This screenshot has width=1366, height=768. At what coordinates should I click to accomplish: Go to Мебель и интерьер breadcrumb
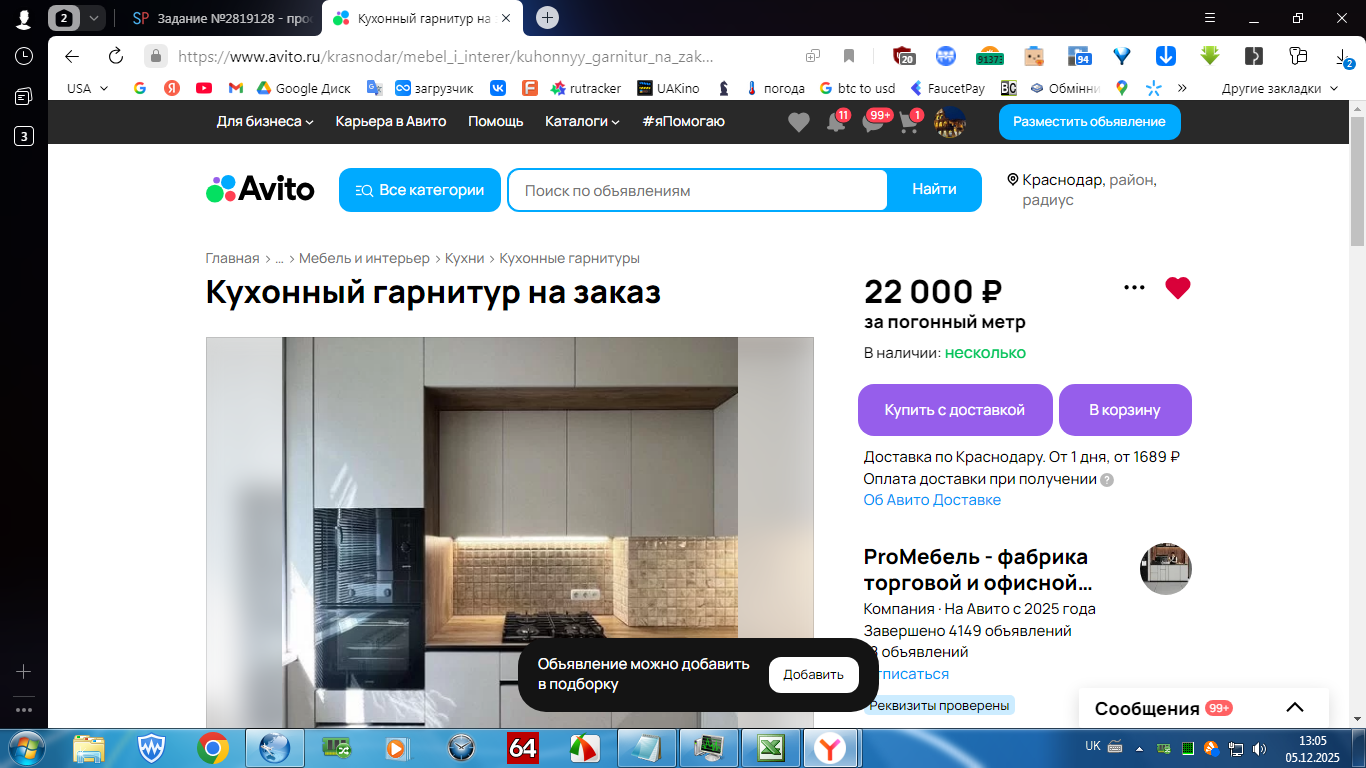point(364,258)
